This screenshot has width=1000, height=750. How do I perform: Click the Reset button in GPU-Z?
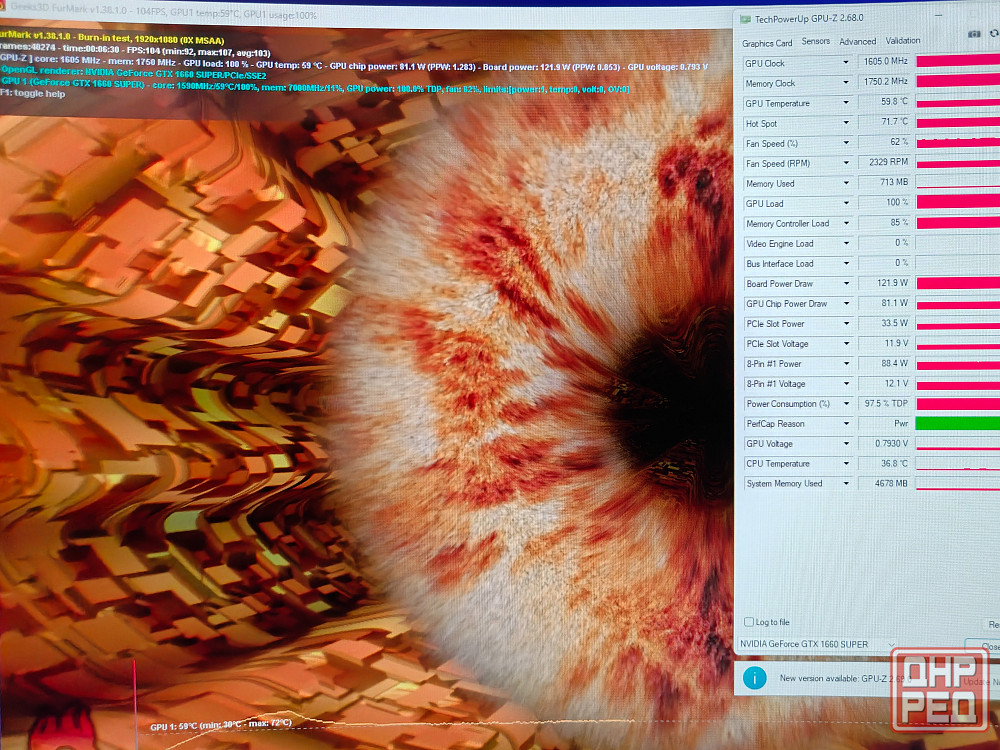(x=993, y=623)
